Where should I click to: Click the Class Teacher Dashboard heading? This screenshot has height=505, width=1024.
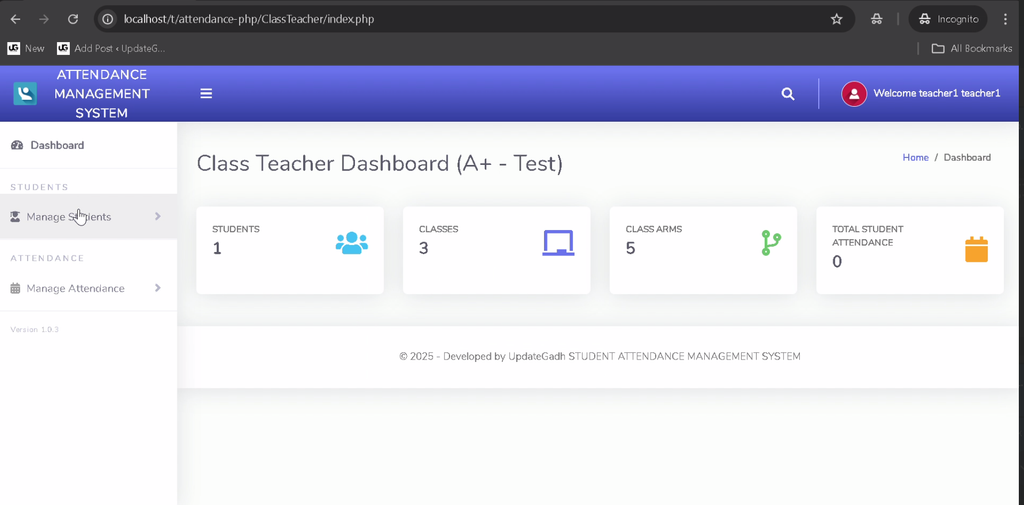379,163
